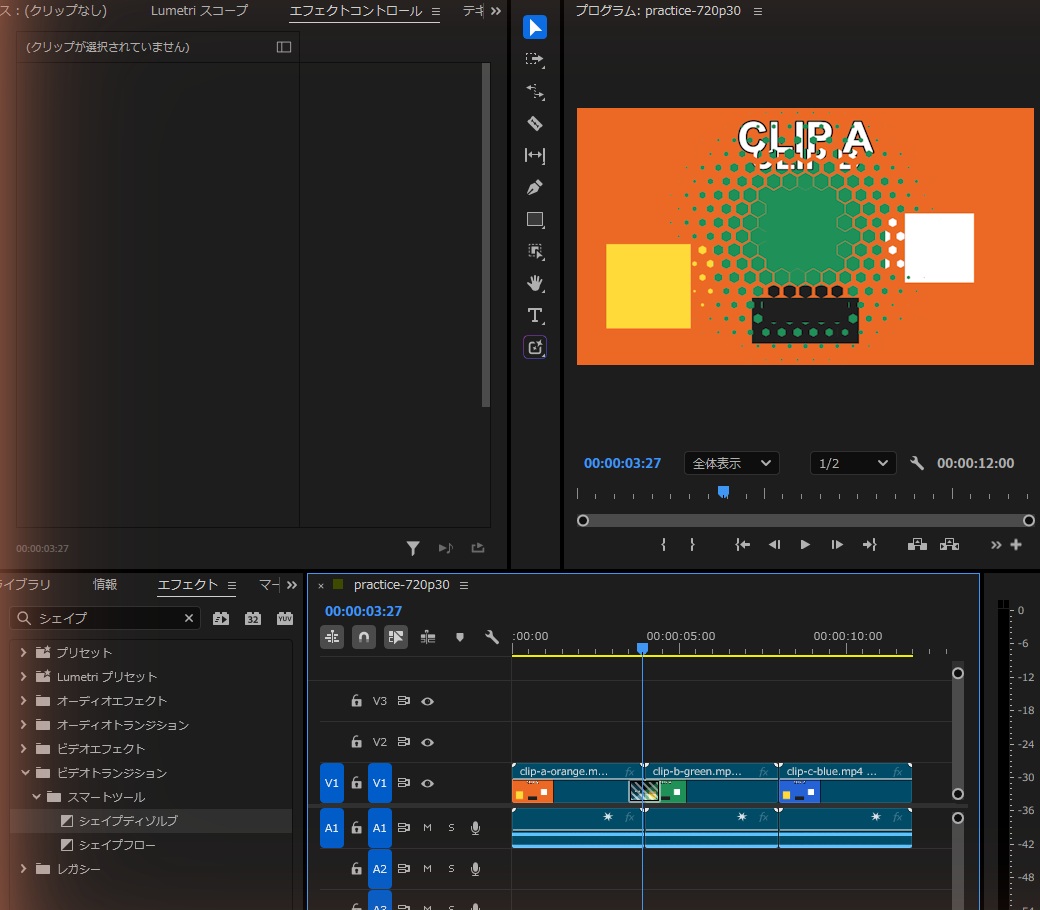This screenshot has width=1040, height=910.
Task: Open the 1/2 playback resolution dropdown
Action: point(853,463)
